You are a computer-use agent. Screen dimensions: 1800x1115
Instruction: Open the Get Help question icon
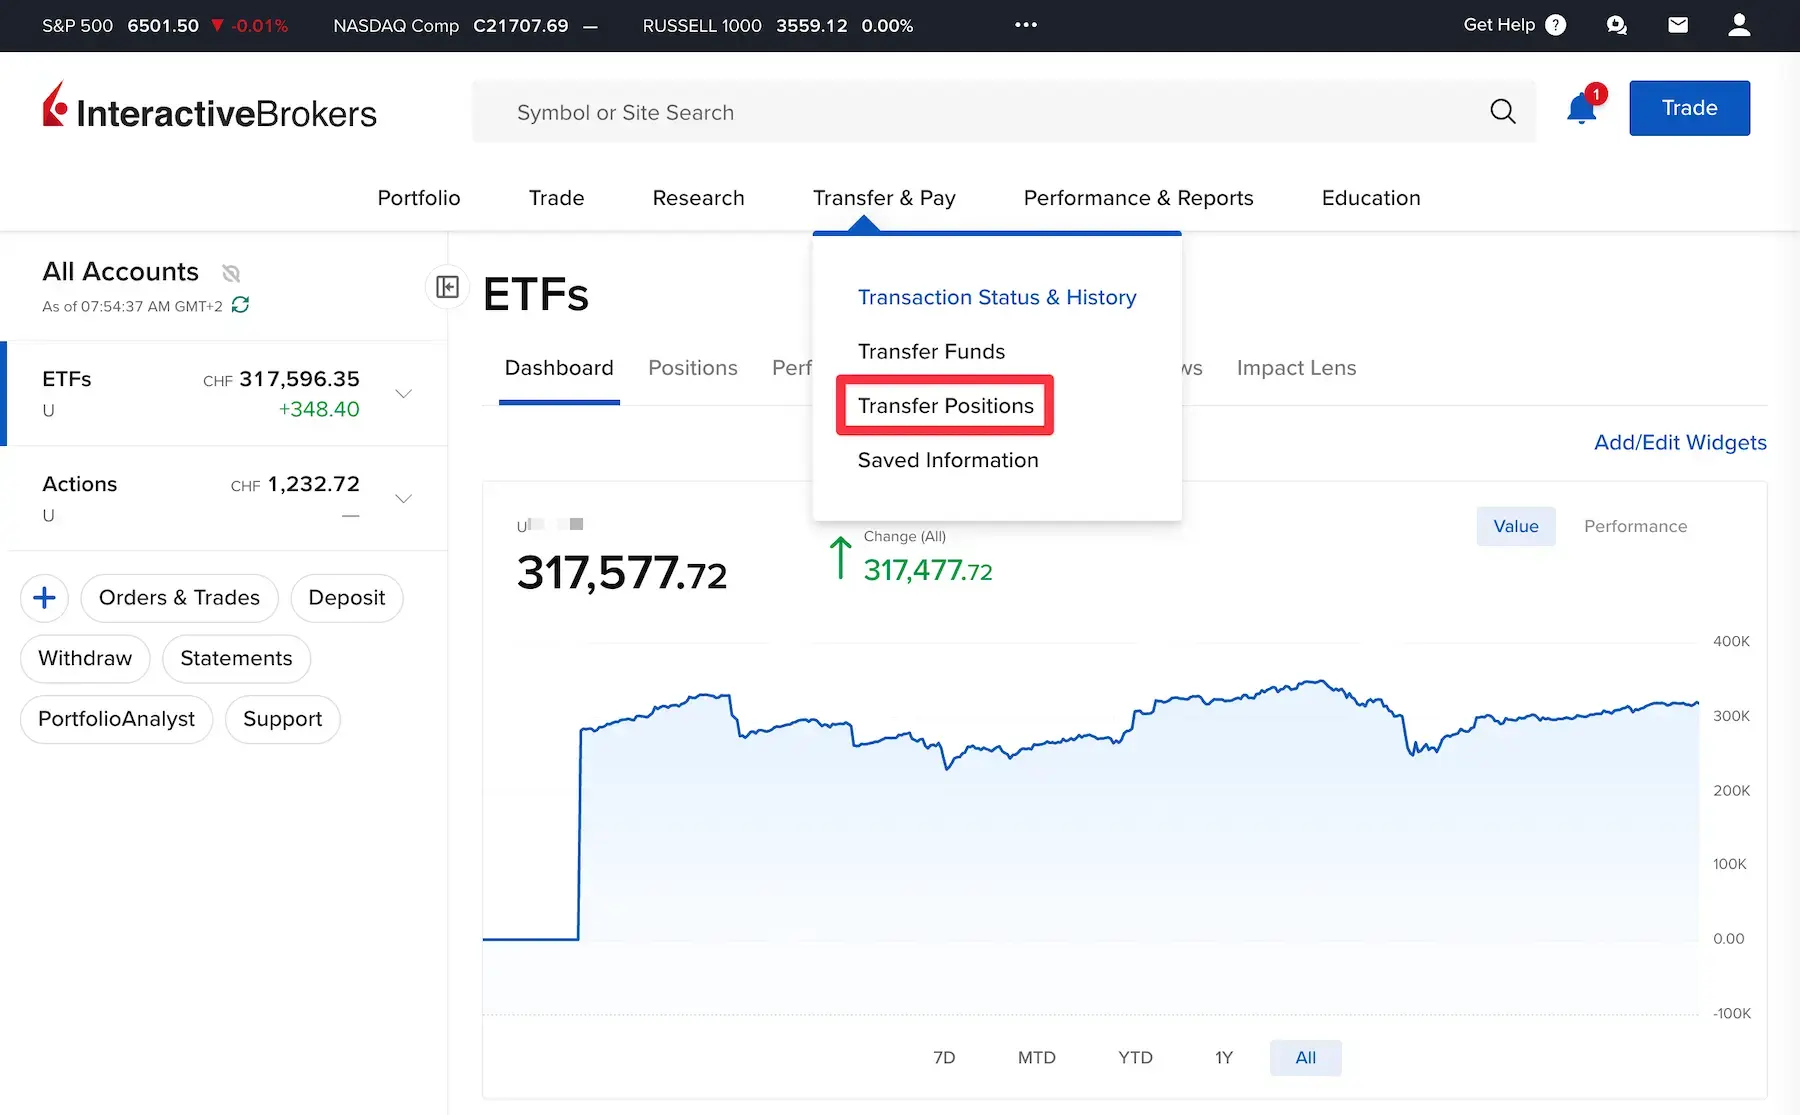coord(1556,25)
